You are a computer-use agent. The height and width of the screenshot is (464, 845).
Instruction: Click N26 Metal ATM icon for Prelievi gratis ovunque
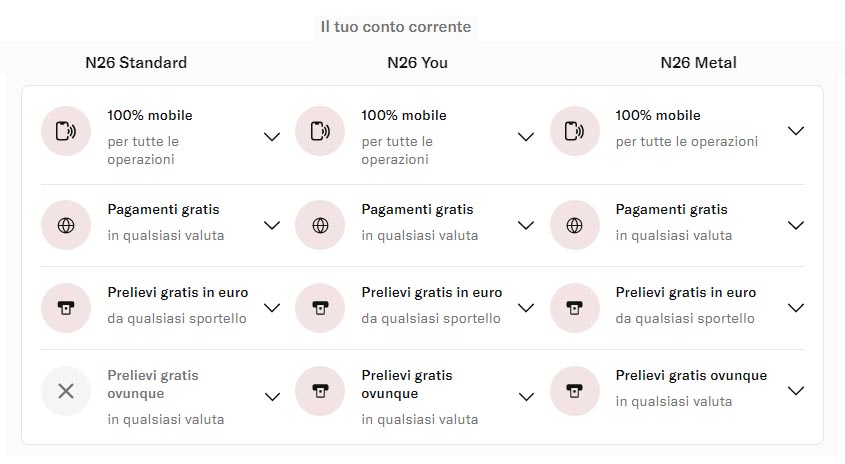(574, 391)
